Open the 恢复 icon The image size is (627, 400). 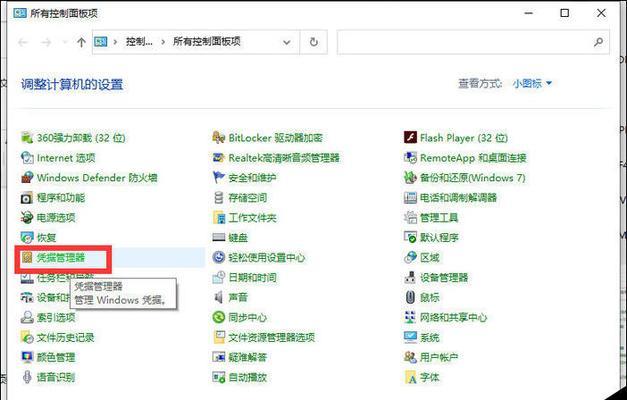click(x=27, y=238)
